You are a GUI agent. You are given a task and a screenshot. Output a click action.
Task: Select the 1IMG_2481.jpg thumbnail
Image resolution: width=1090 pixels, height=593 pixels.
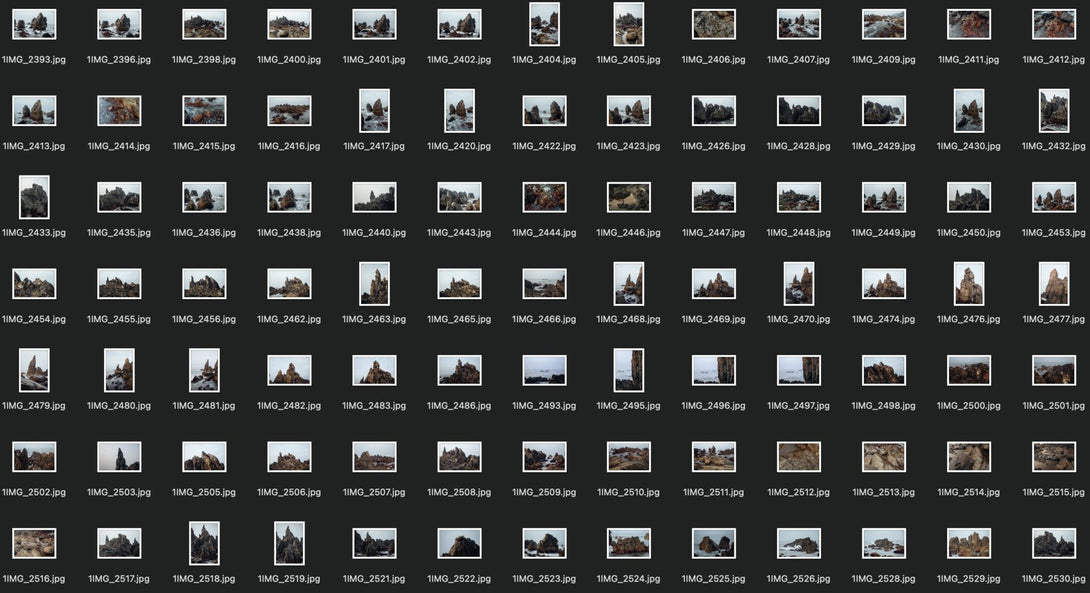point(204,371)
